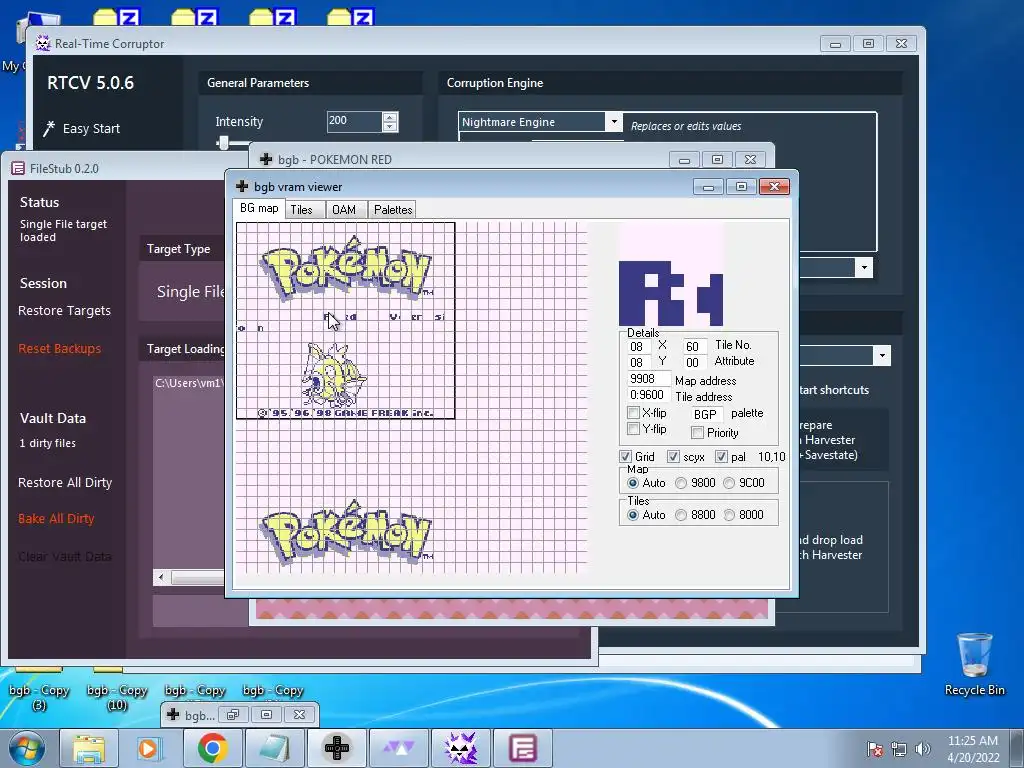
Task: Switch to BG map tab
Action: tap(259, 208)
